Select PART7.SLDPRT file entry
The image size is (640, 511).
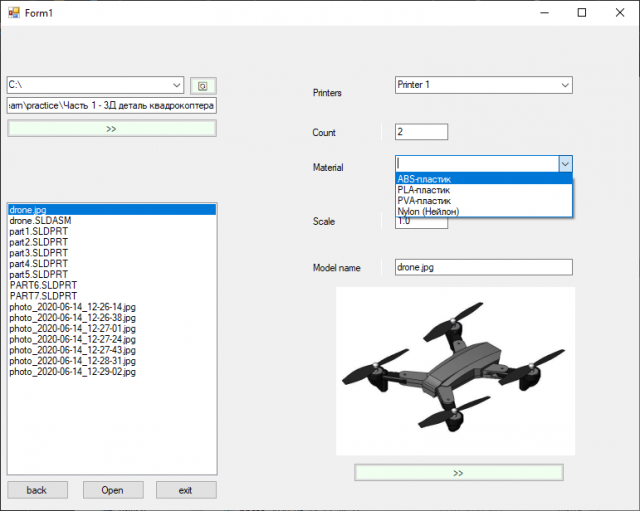43,295
